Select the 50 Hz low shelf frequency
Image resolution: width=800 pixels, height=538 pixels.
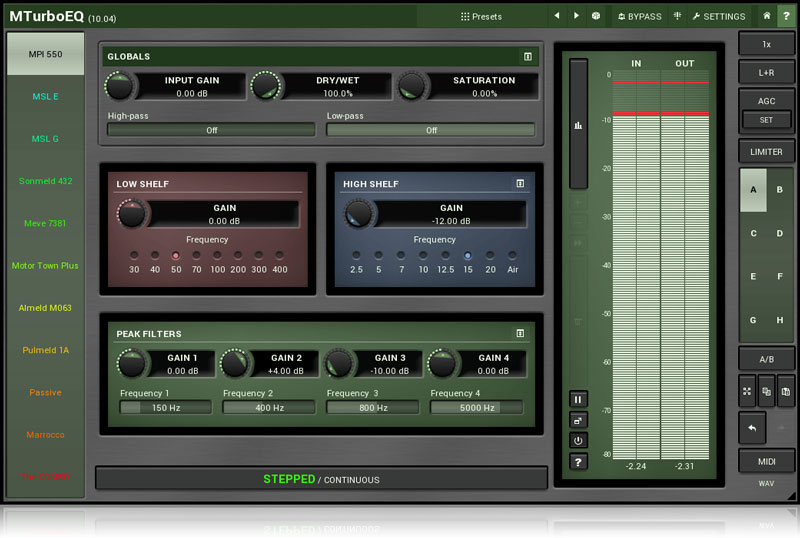(176, 256)
